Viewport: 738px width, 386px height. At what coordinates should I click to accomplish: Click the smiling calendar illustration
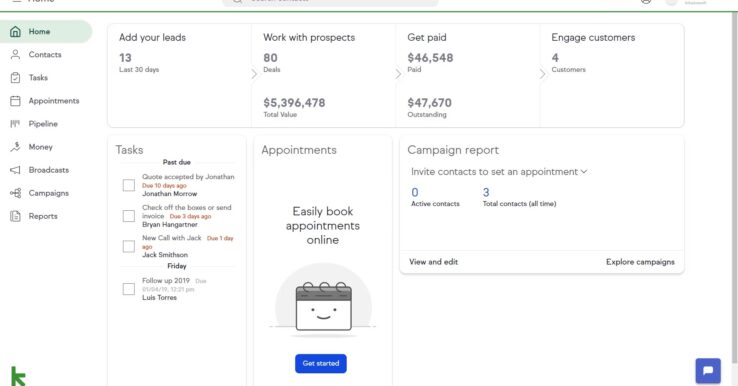click(x=323, y=306)
